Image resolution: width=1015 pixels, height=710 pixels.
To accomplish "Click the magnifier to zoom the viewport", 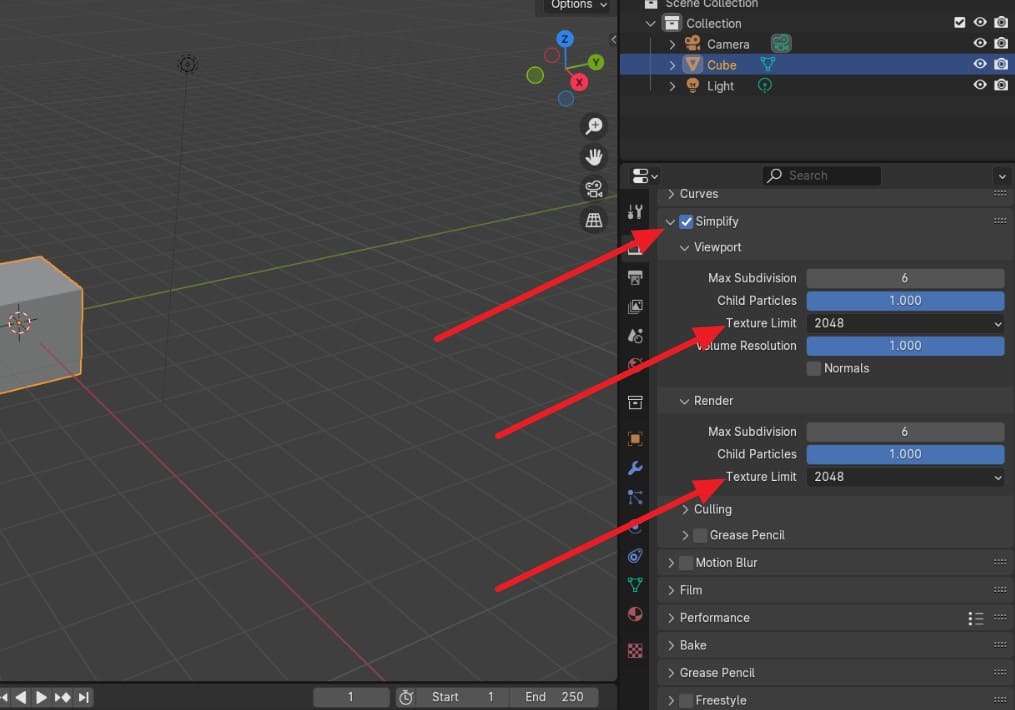I will [594, 125].
